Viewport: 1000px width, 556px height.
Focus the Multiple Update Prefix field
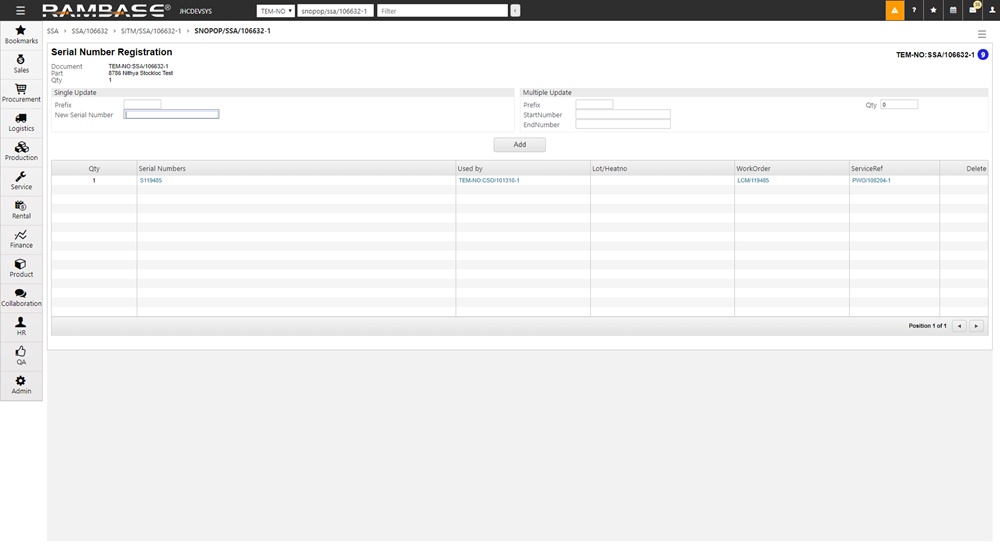594,104
